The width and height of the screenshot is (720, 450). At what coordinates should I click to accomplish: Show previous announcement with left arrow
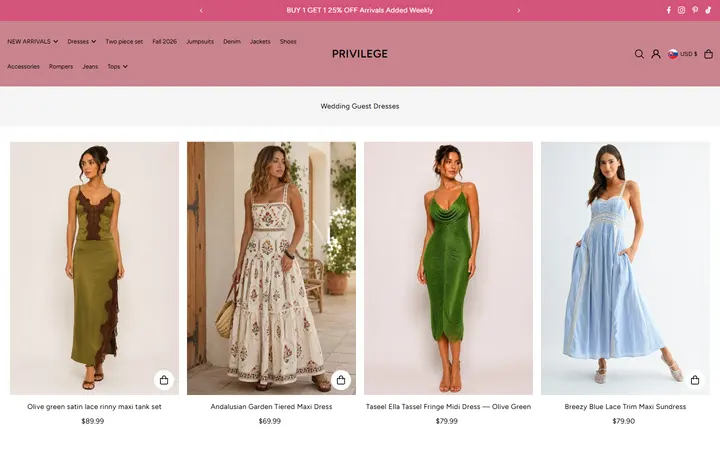point(201,11)
